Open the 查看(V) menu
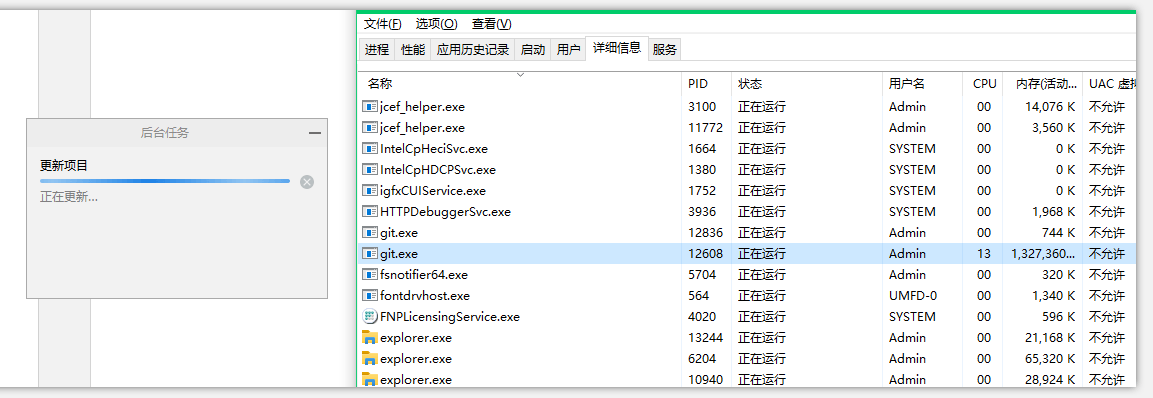Image resolution: width=1153 pixels, height=398 pixels. [x=491, y=24]
